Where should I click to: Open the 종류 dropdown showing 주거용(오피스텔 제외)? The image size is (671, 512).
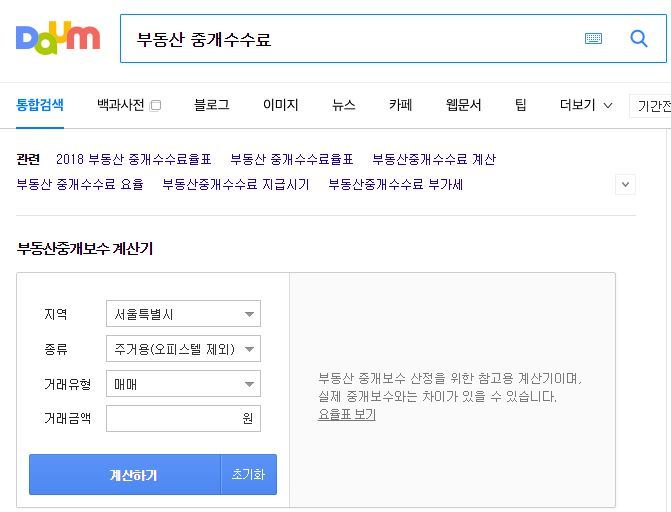click(x=183, y=349)
